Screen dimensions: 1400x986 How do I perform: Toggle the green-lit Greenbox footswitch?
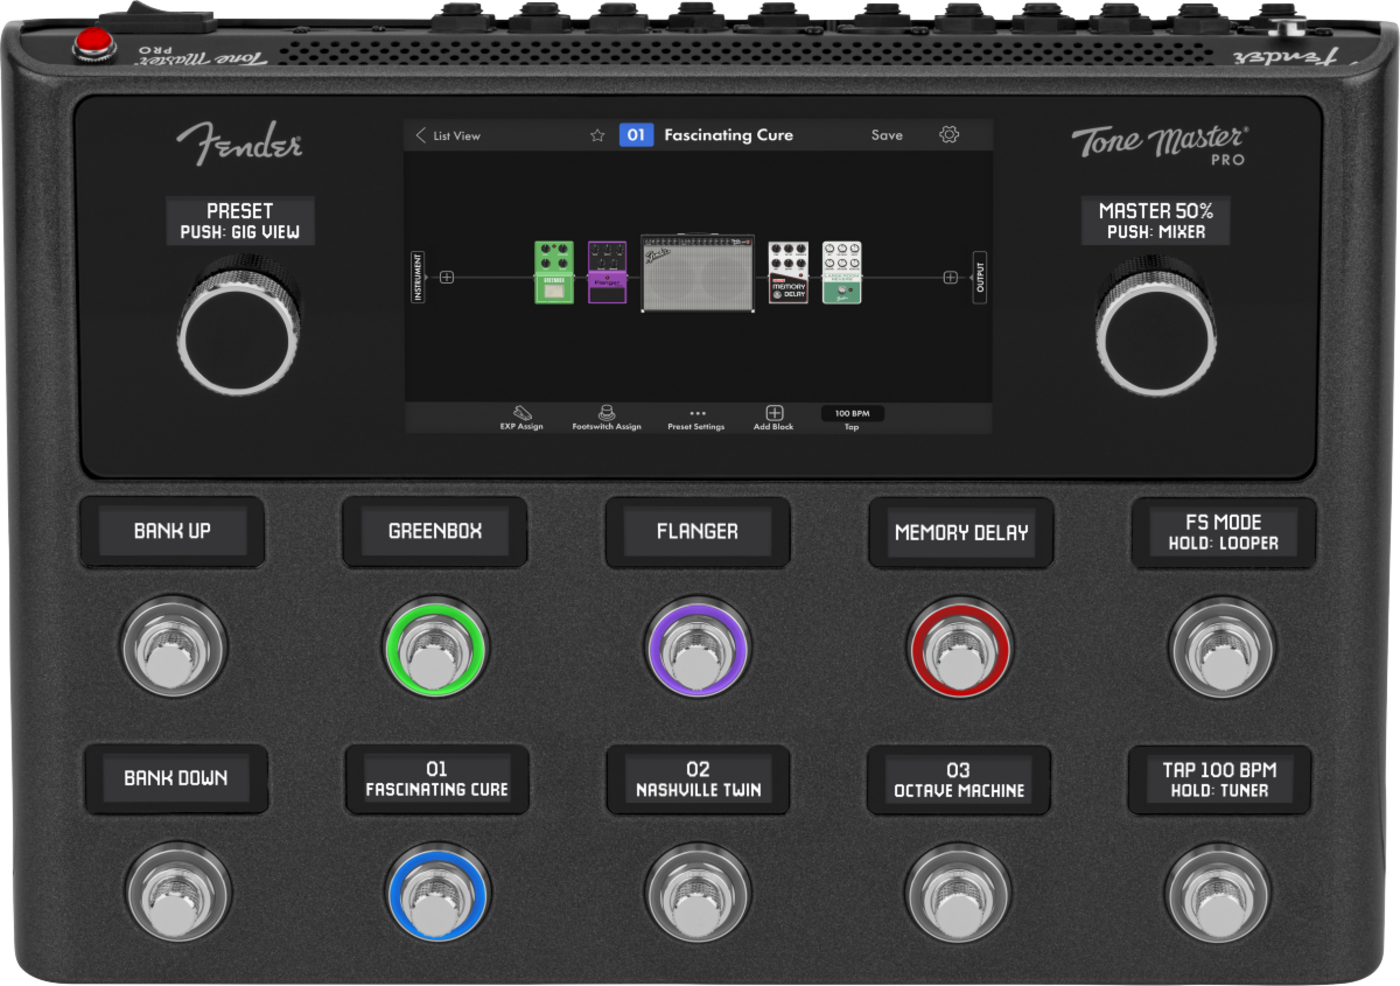point(436,649)
